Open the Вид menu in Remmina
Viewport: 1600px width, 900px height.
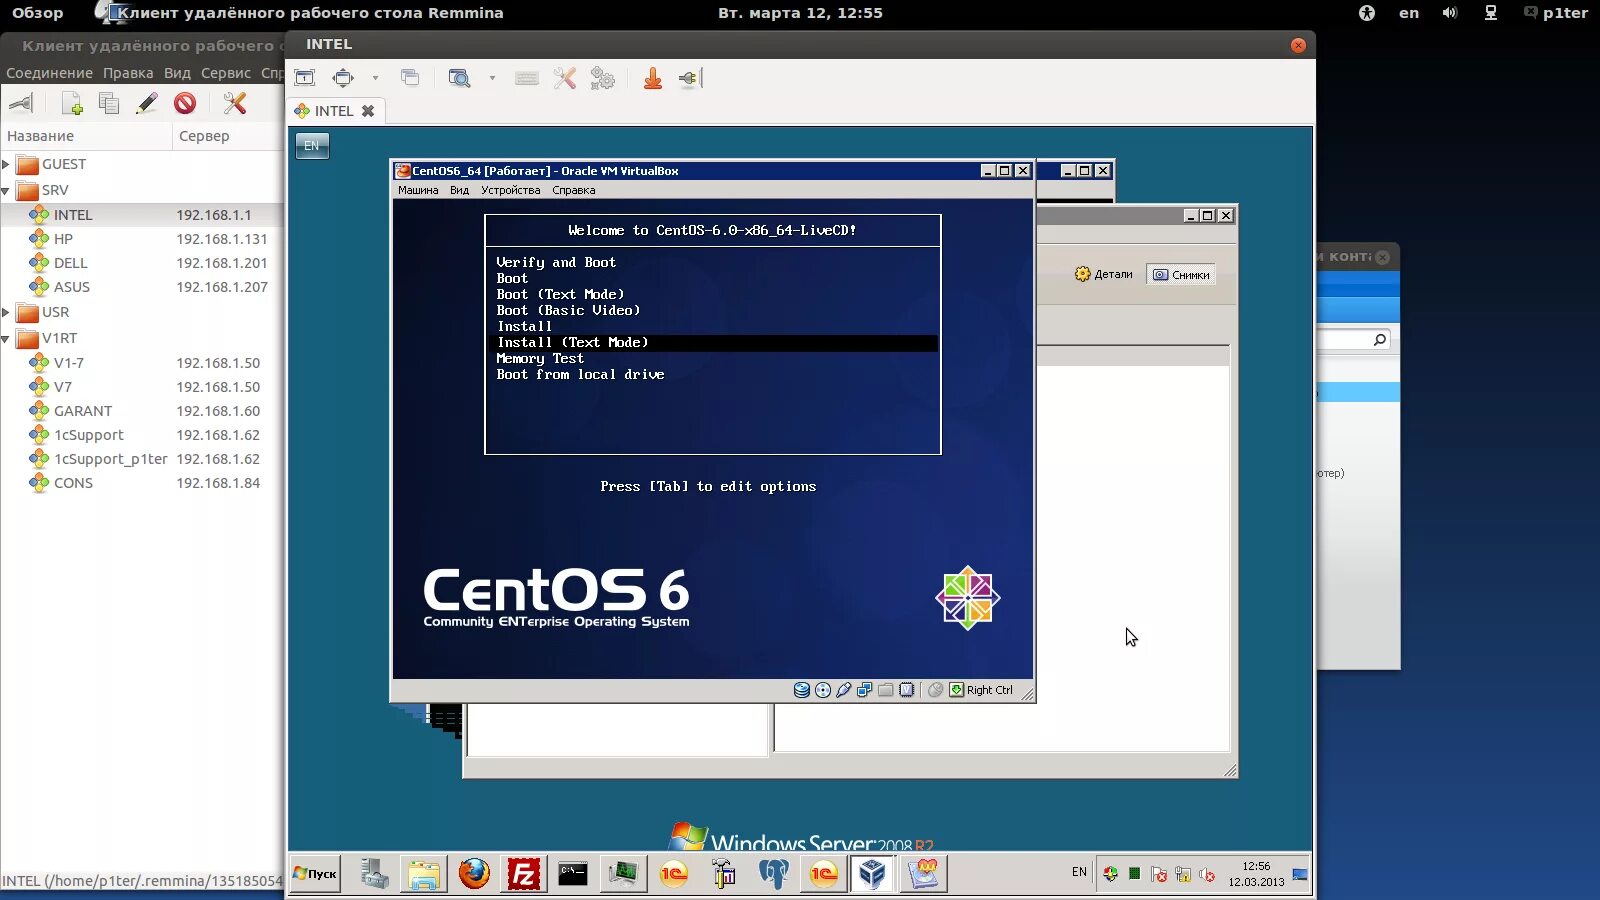(177, 73)
